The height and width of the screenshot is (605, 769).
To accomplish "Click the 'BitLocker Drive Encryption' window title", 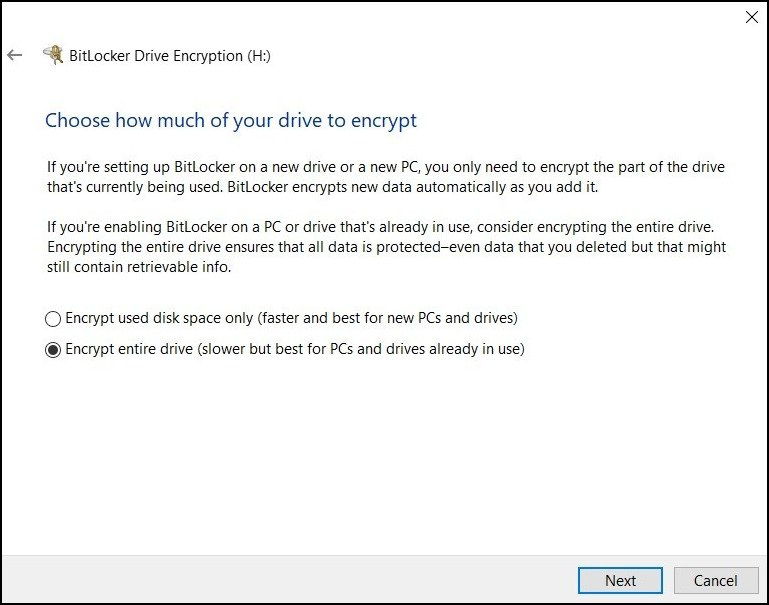I will [x=156, y=56].
